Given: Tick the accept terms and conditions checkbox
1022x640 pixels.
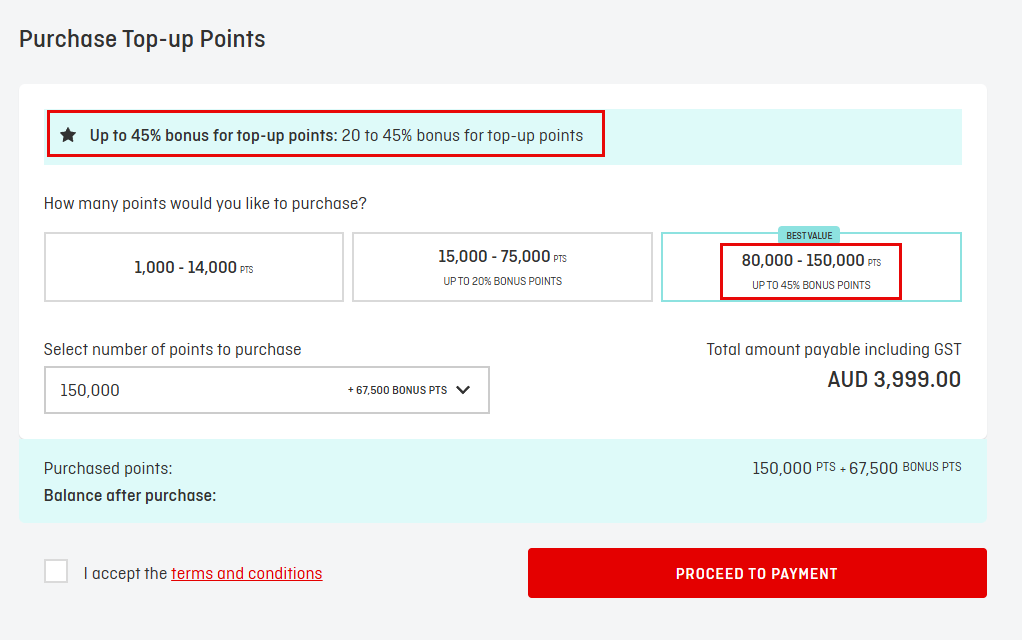Looking at the screenshot, I should tap(56, 572).
